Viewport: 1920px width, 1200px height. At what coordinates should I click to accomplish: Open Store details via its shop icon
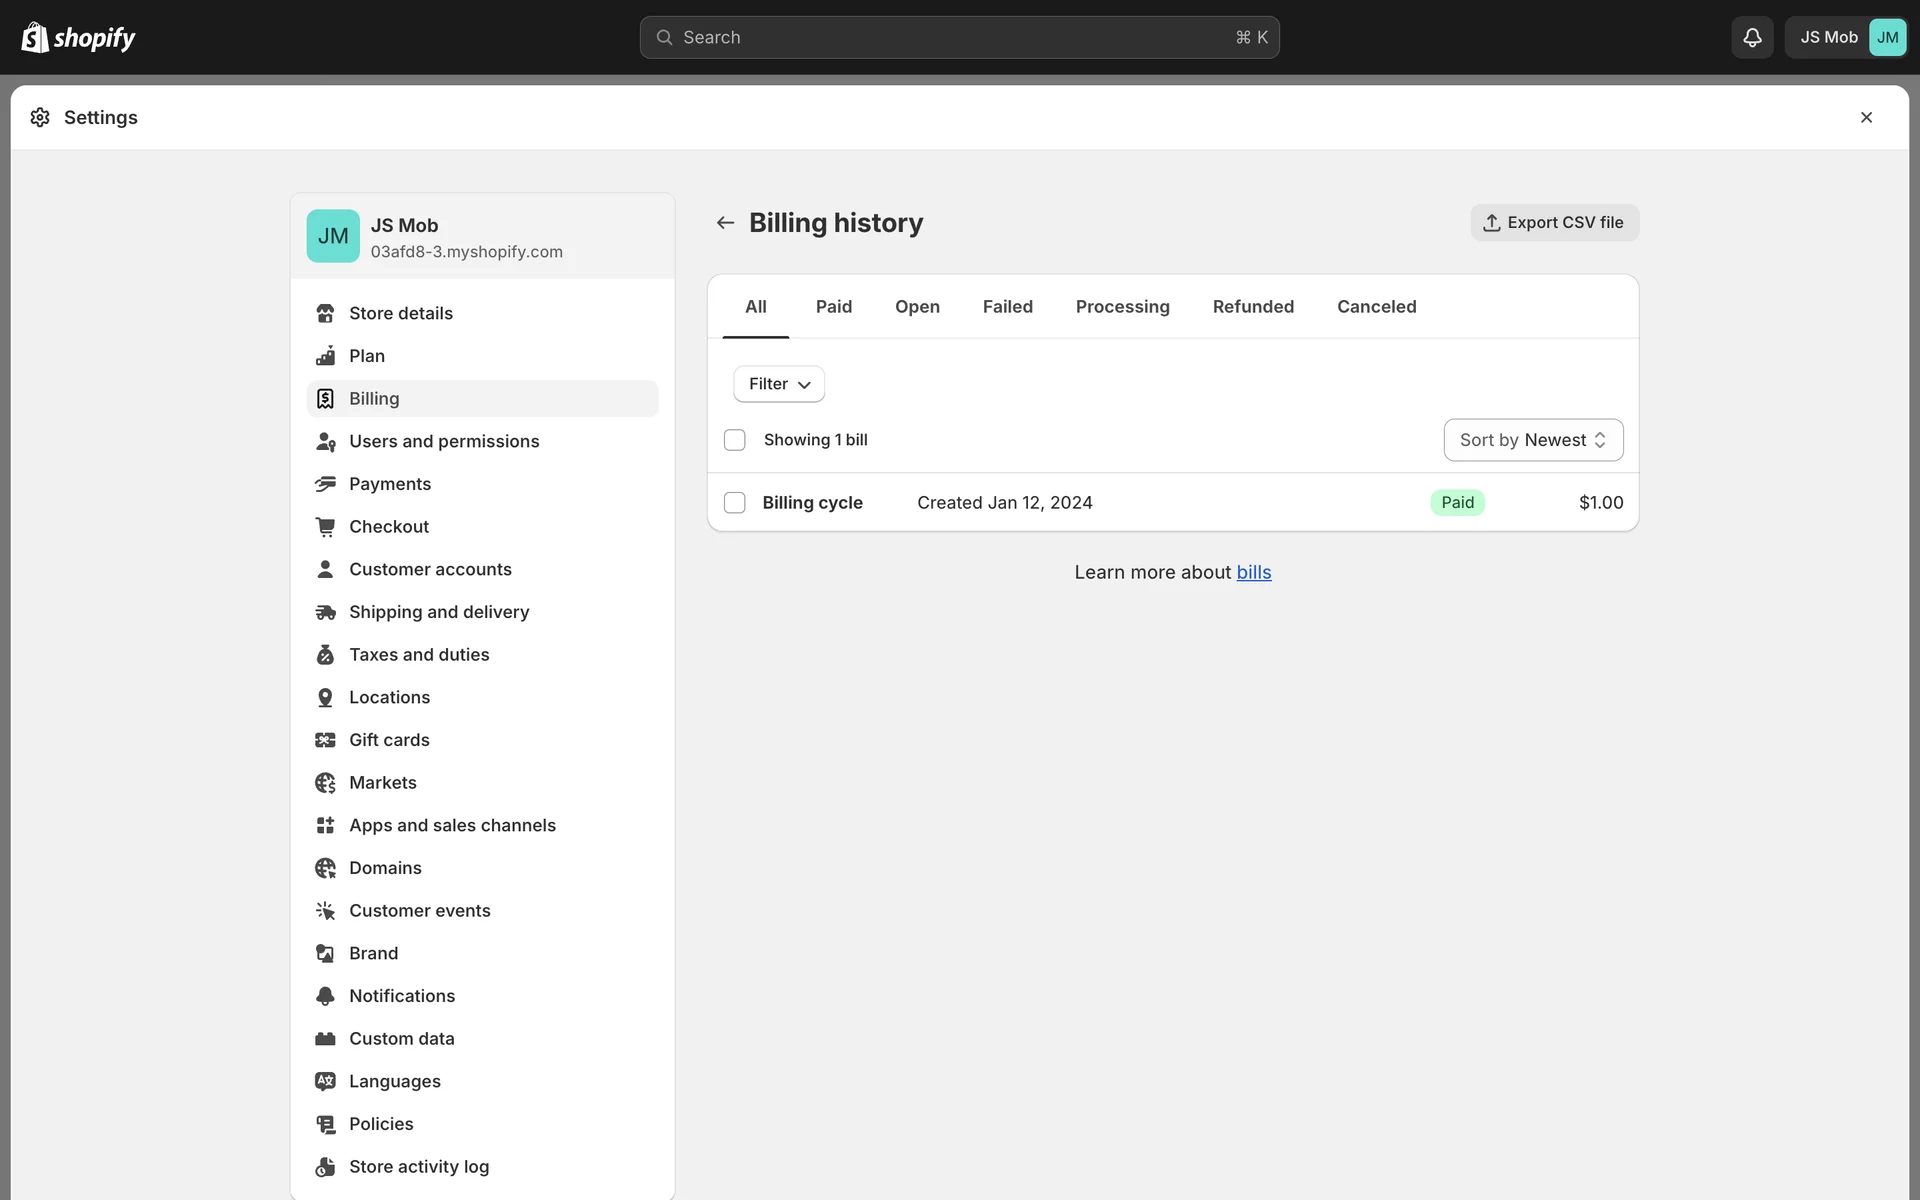pos(325,313)
